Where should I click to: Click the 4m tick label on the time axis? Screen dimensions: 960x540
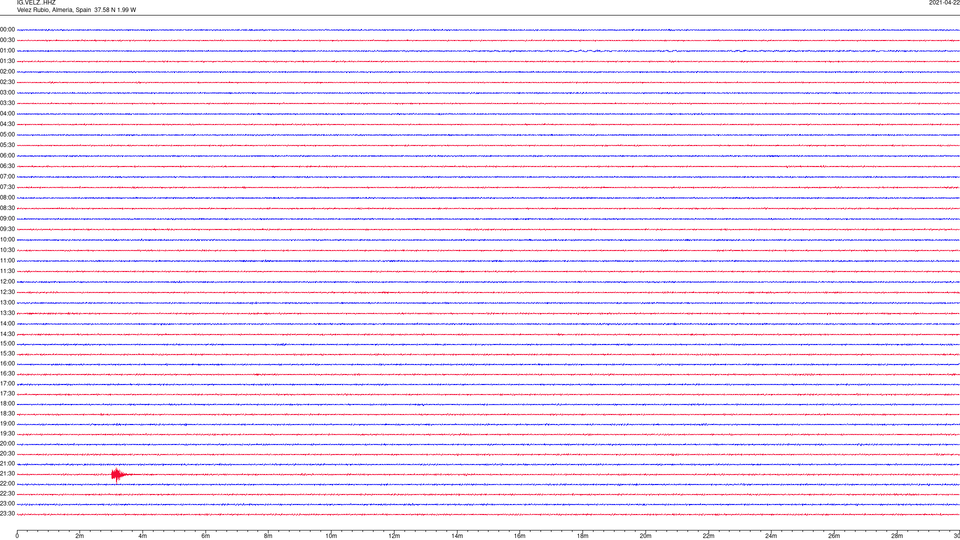(143, 536)
